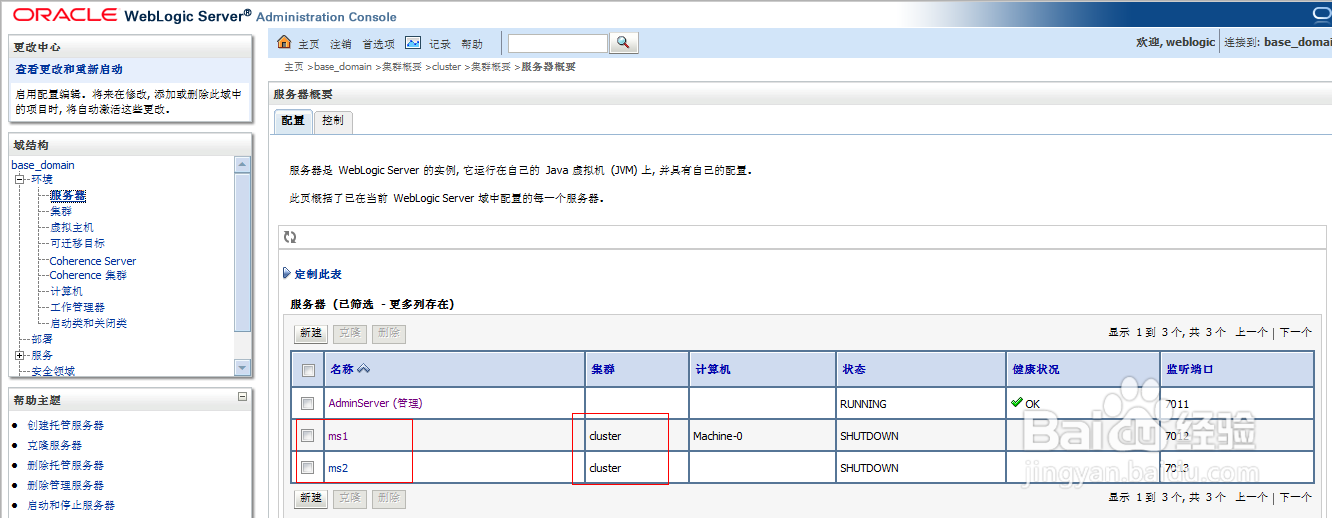This screenshot has height=518, width=1332.
Task: Open 首选项 preferences
Action: pos(378,44)
